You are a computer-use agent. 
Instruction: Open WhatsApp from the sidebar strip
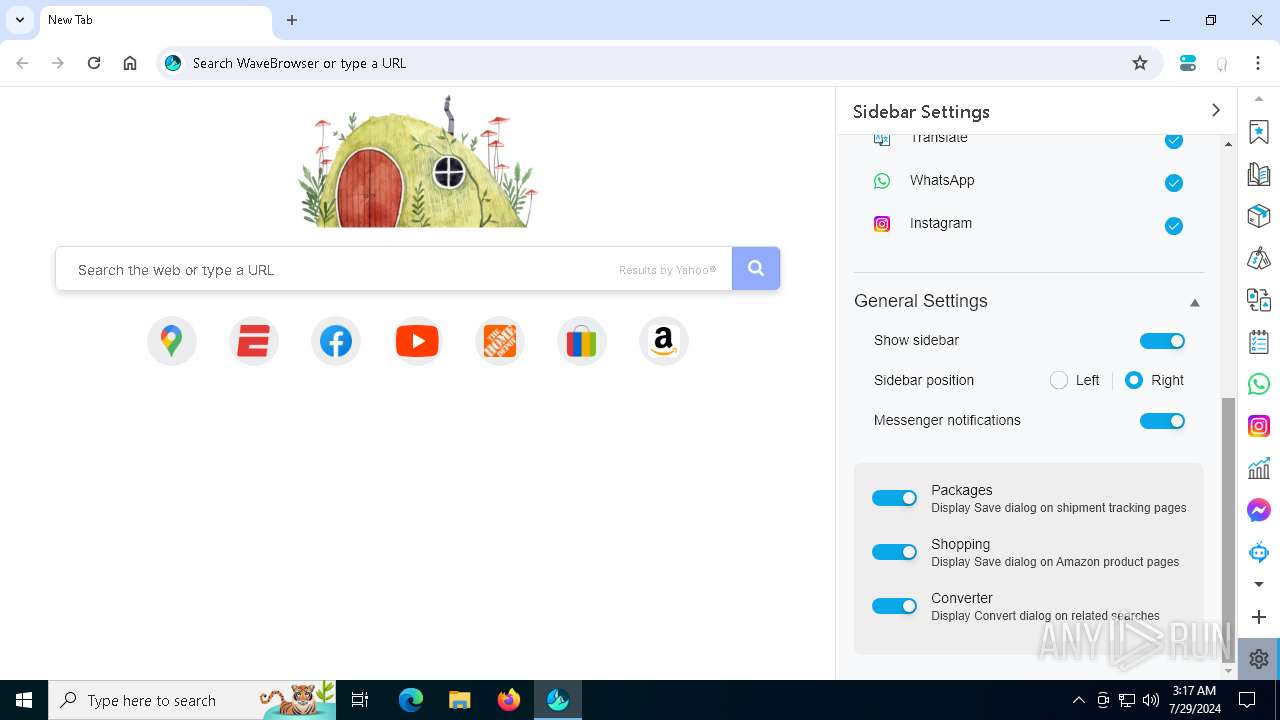coord(1259,384)
